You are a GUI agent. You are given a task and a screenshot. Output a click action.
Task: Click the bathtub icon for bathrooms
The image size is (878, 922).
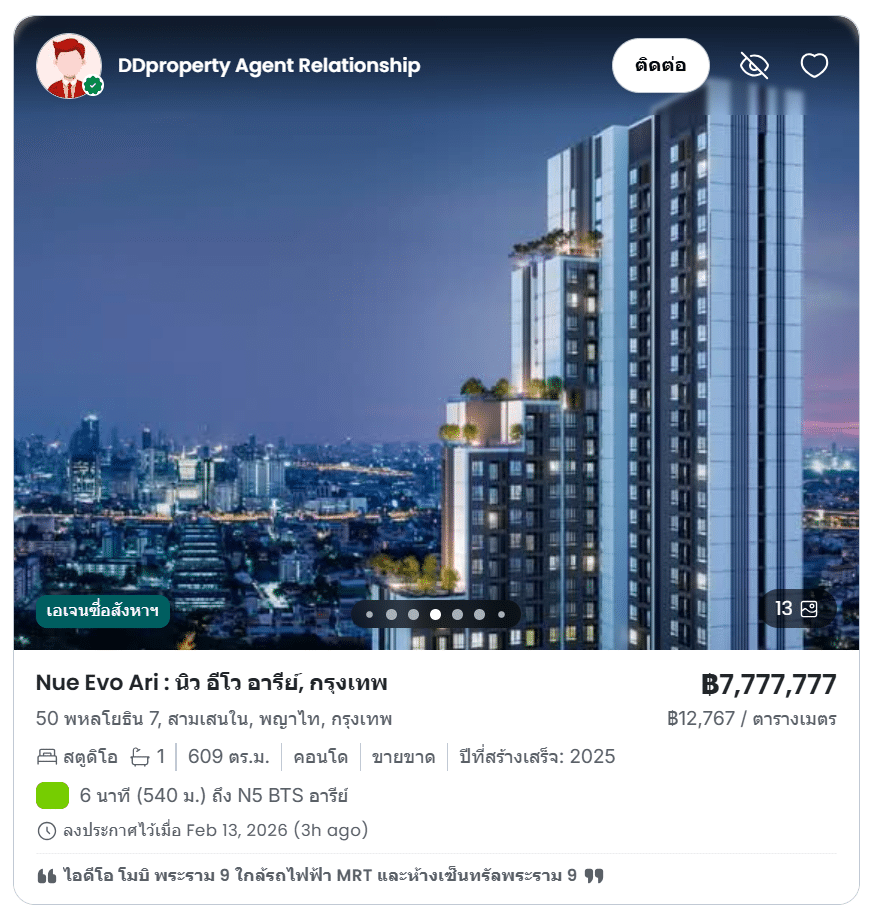tap(140, 757)
